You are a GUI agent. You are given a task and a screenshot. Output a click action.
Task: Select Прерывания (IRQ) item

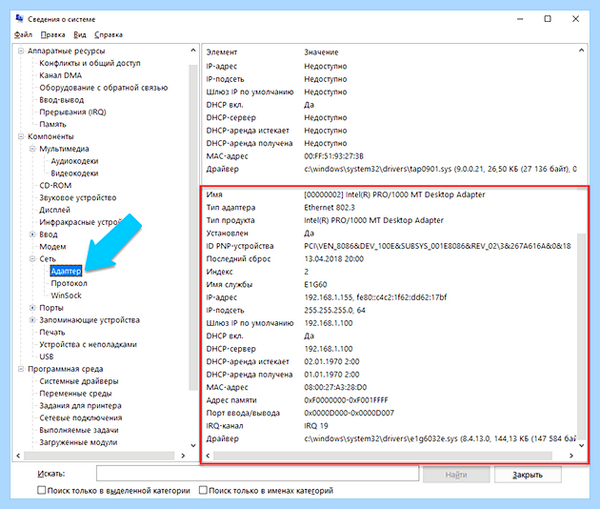point(73,112)
